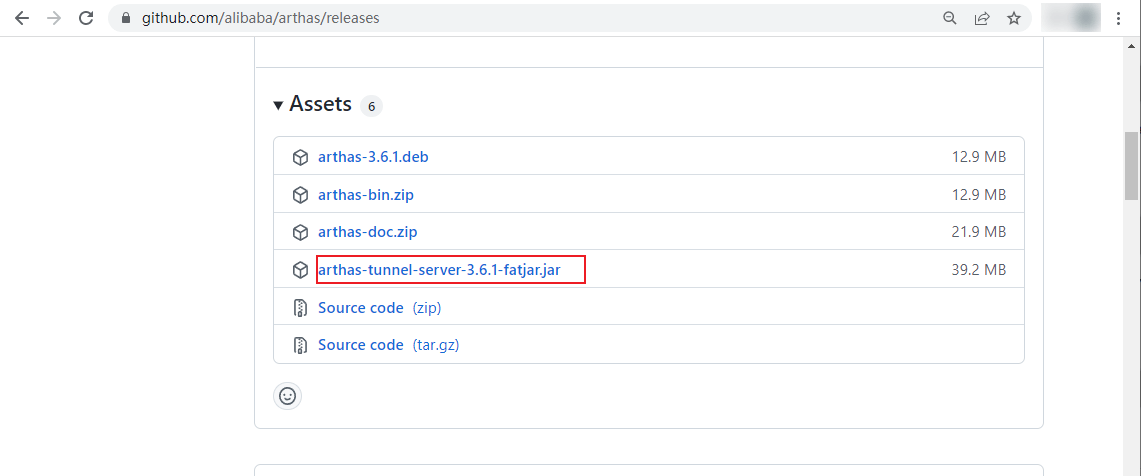The image size is (1141, 476).
Task: Click the package icon beside arthas-bin.zip
Action: click(x=300, y=194)
